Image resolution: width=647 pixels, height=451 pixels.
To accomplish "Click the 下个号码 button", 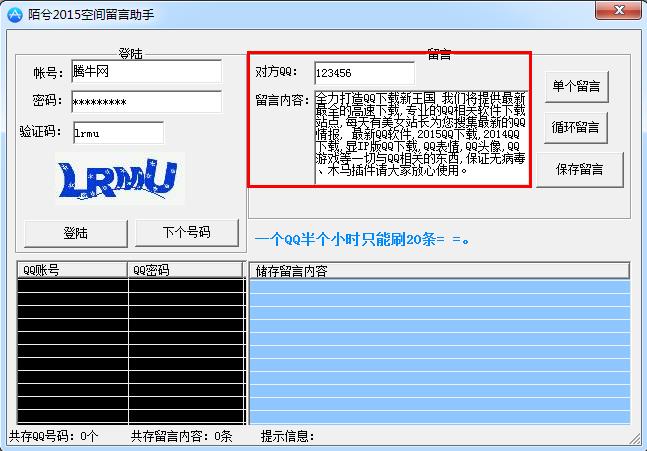I will point(187,232).
